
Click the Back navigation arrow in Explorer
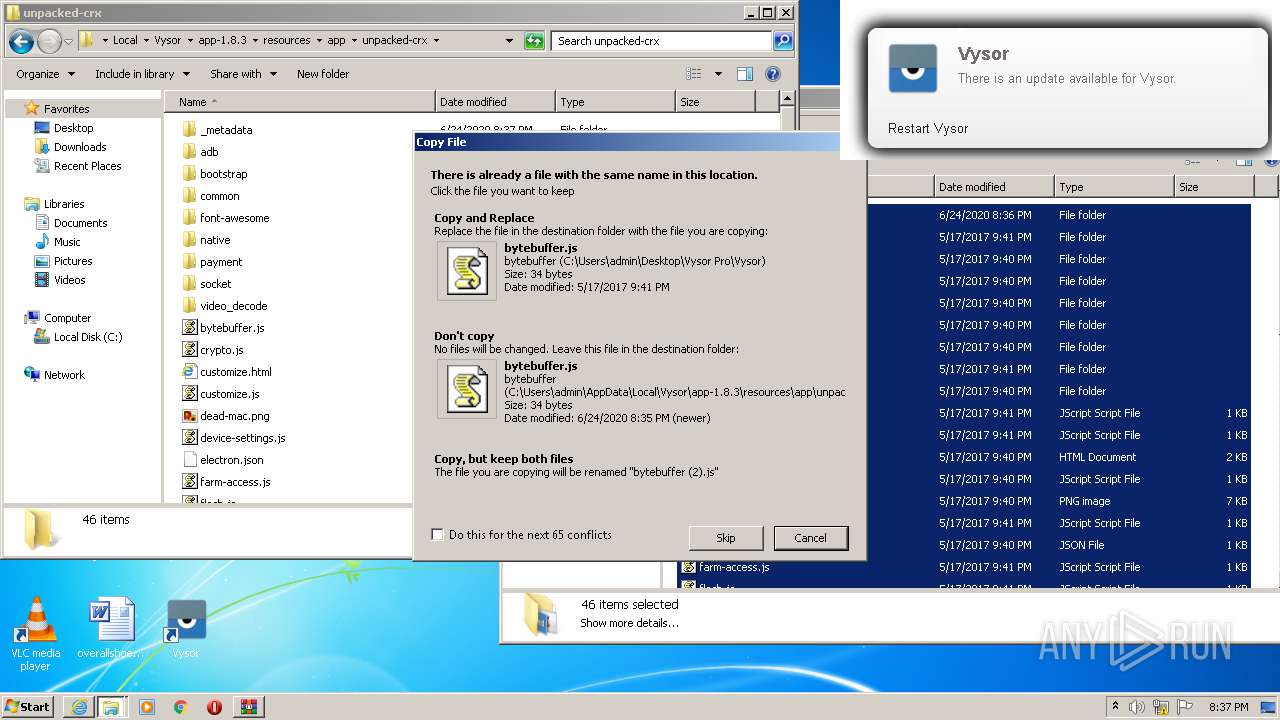[x=21, y=41]
